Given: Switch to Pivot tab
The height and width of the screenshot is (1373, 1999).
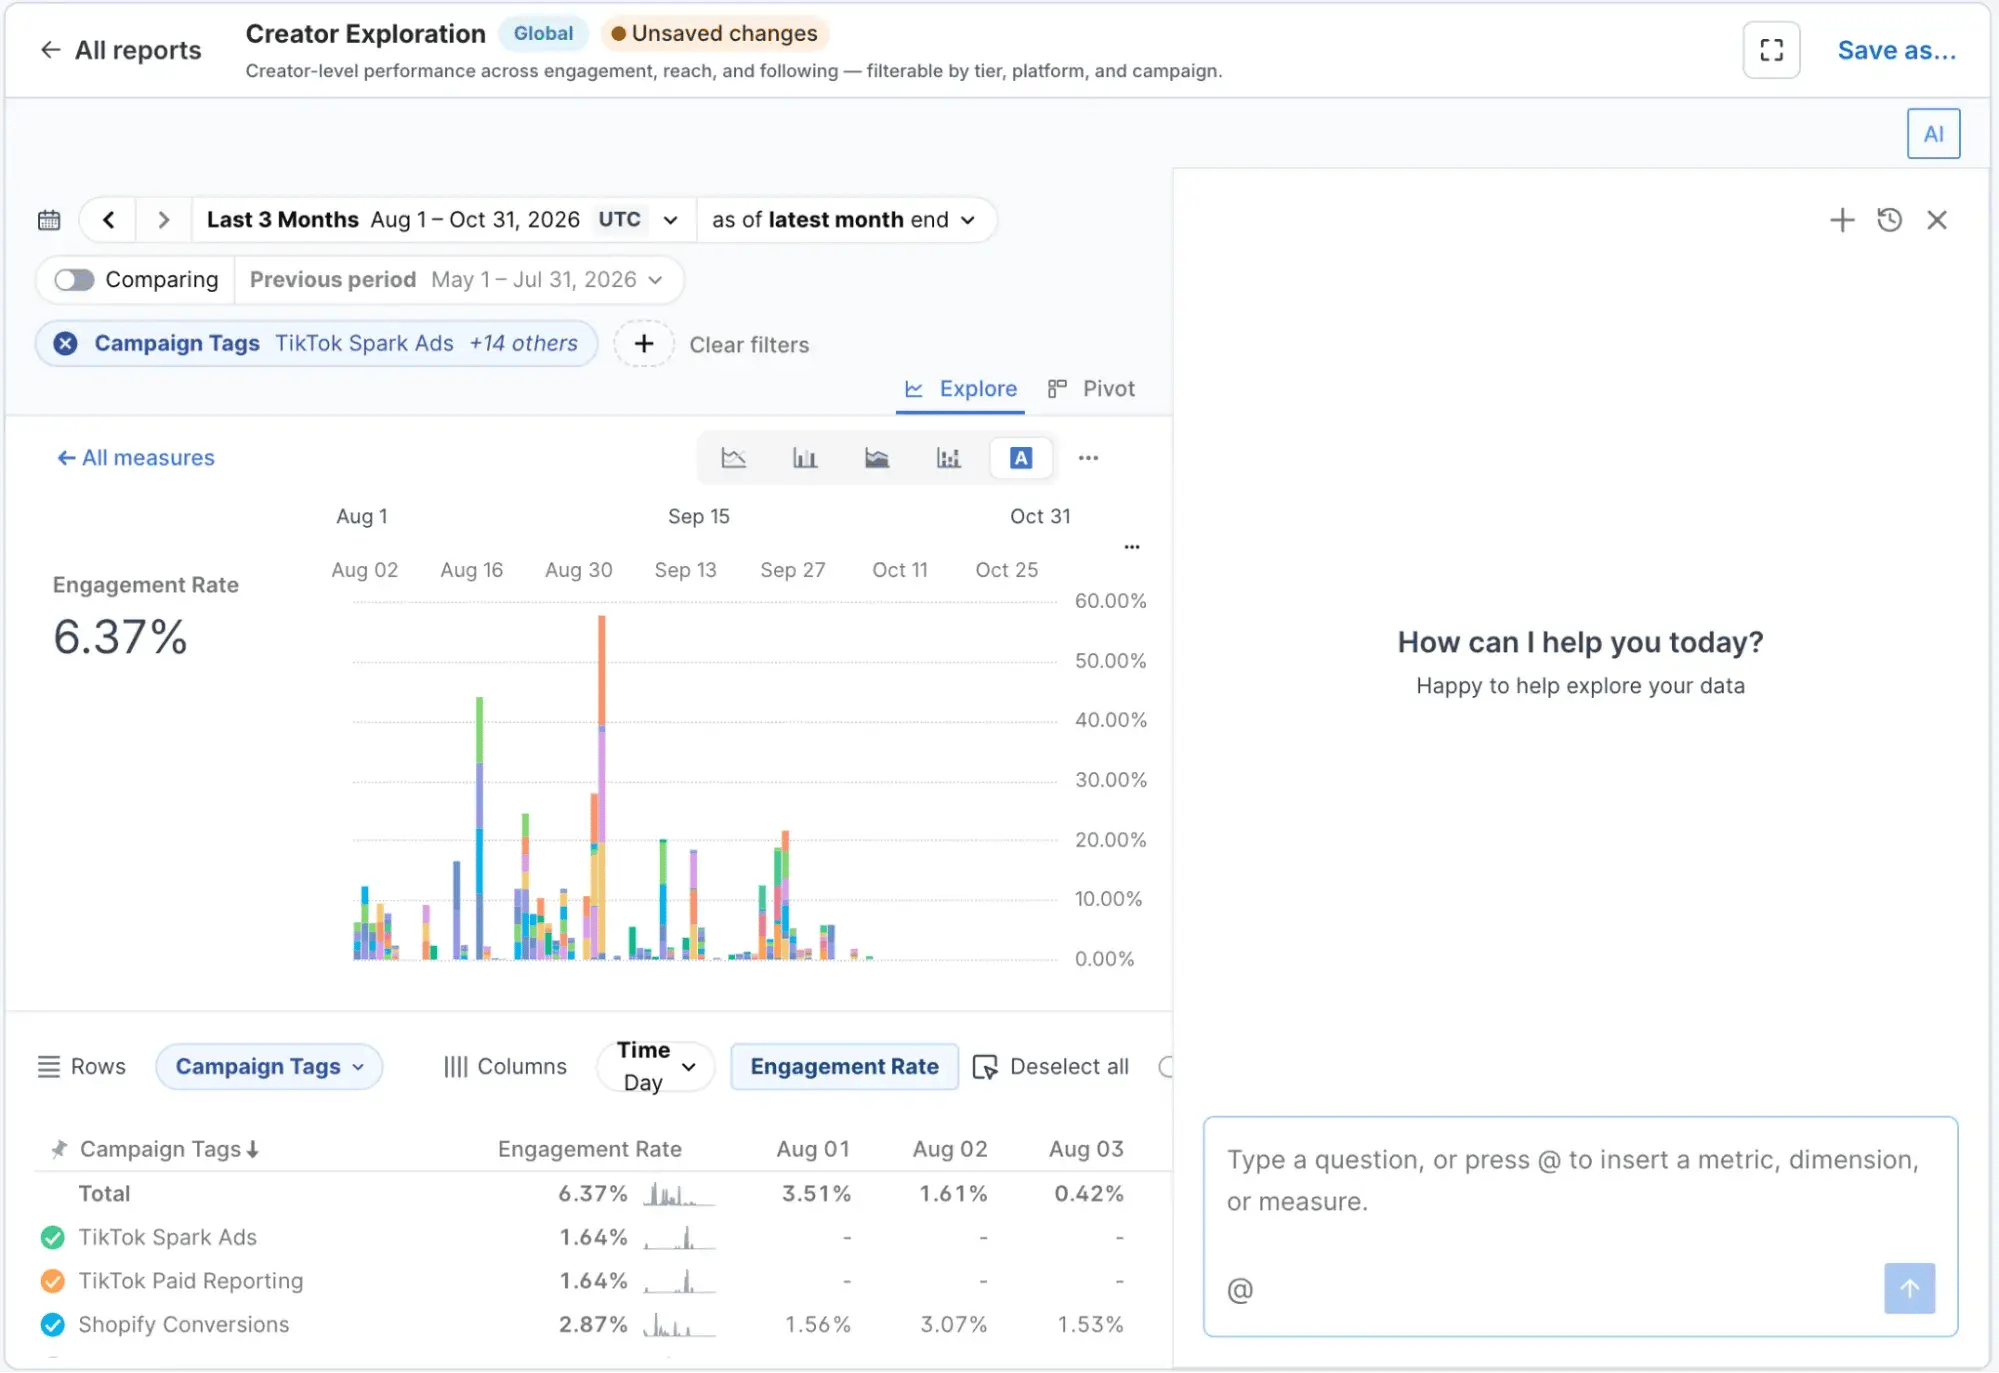Looking at the screenshot, I should 1090,389.
